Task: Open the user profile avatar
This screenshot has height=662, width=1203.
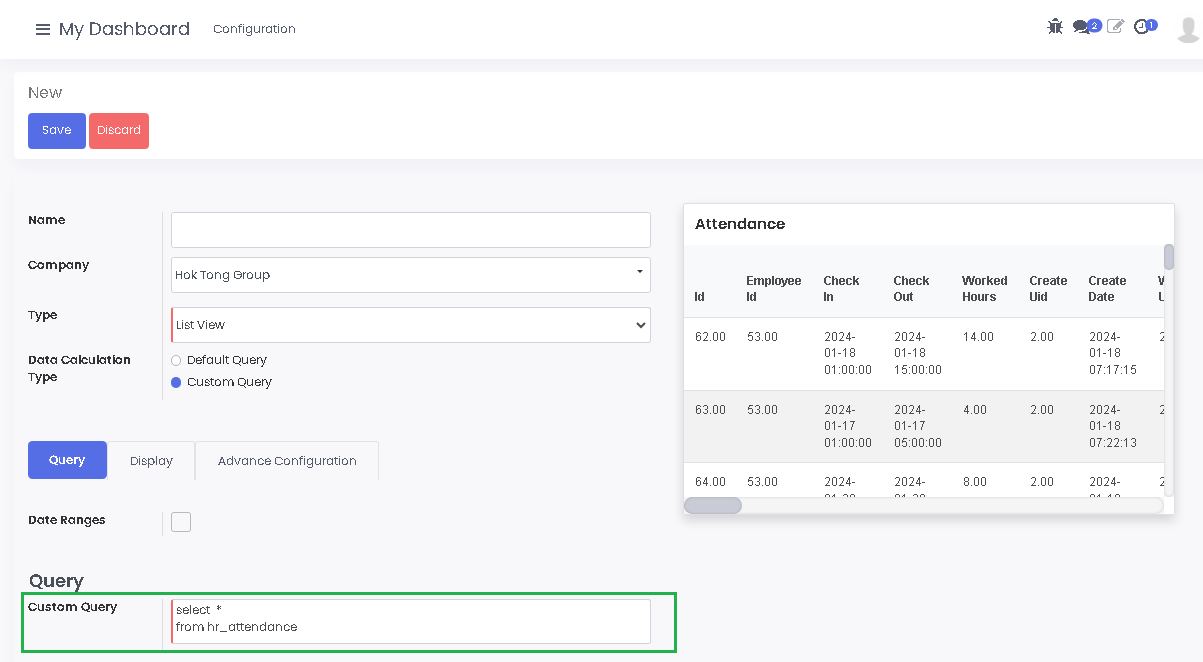Action: pos(1186,29)
